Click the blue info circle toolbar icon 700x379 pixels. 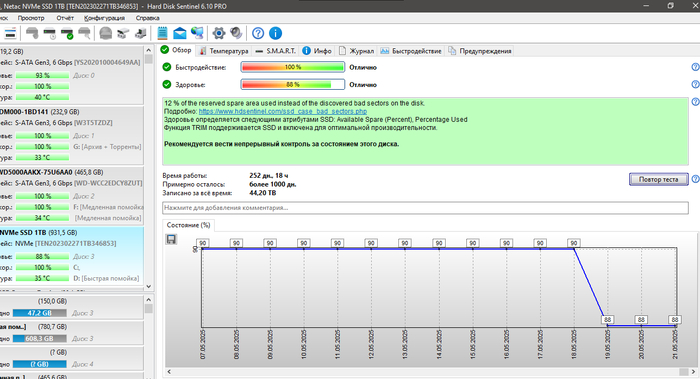click(275, 33)
